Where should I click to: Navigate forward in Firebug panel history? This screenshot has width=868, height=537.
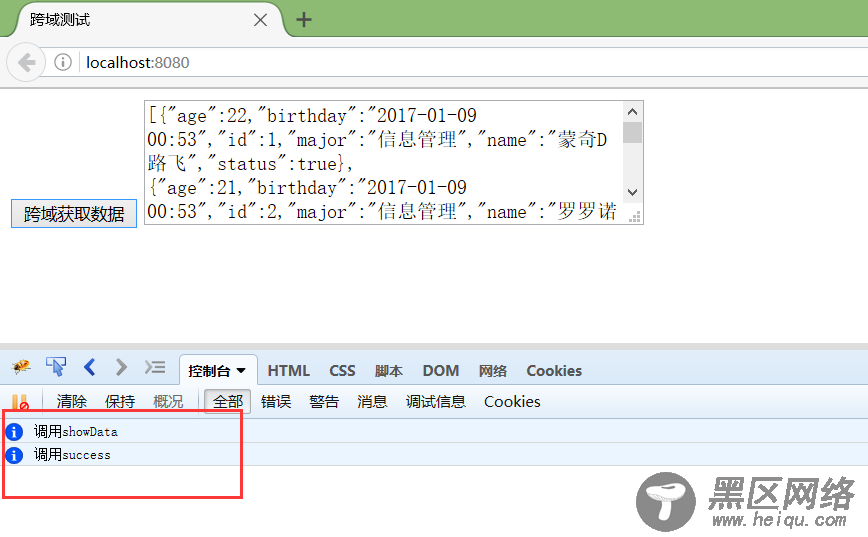coord(121,366)
